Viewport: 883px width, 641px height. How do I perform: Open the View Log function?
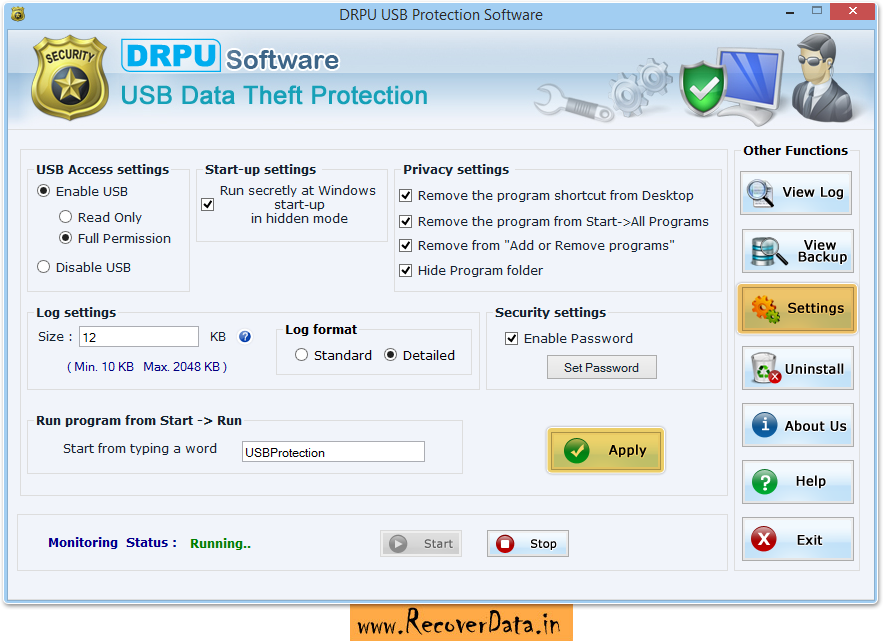tap(796, 193)
